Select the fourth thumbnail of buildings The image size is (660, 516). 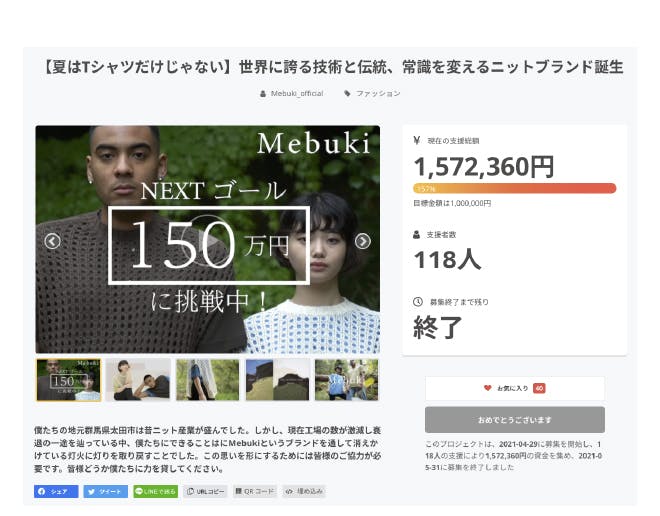(277, 380)
